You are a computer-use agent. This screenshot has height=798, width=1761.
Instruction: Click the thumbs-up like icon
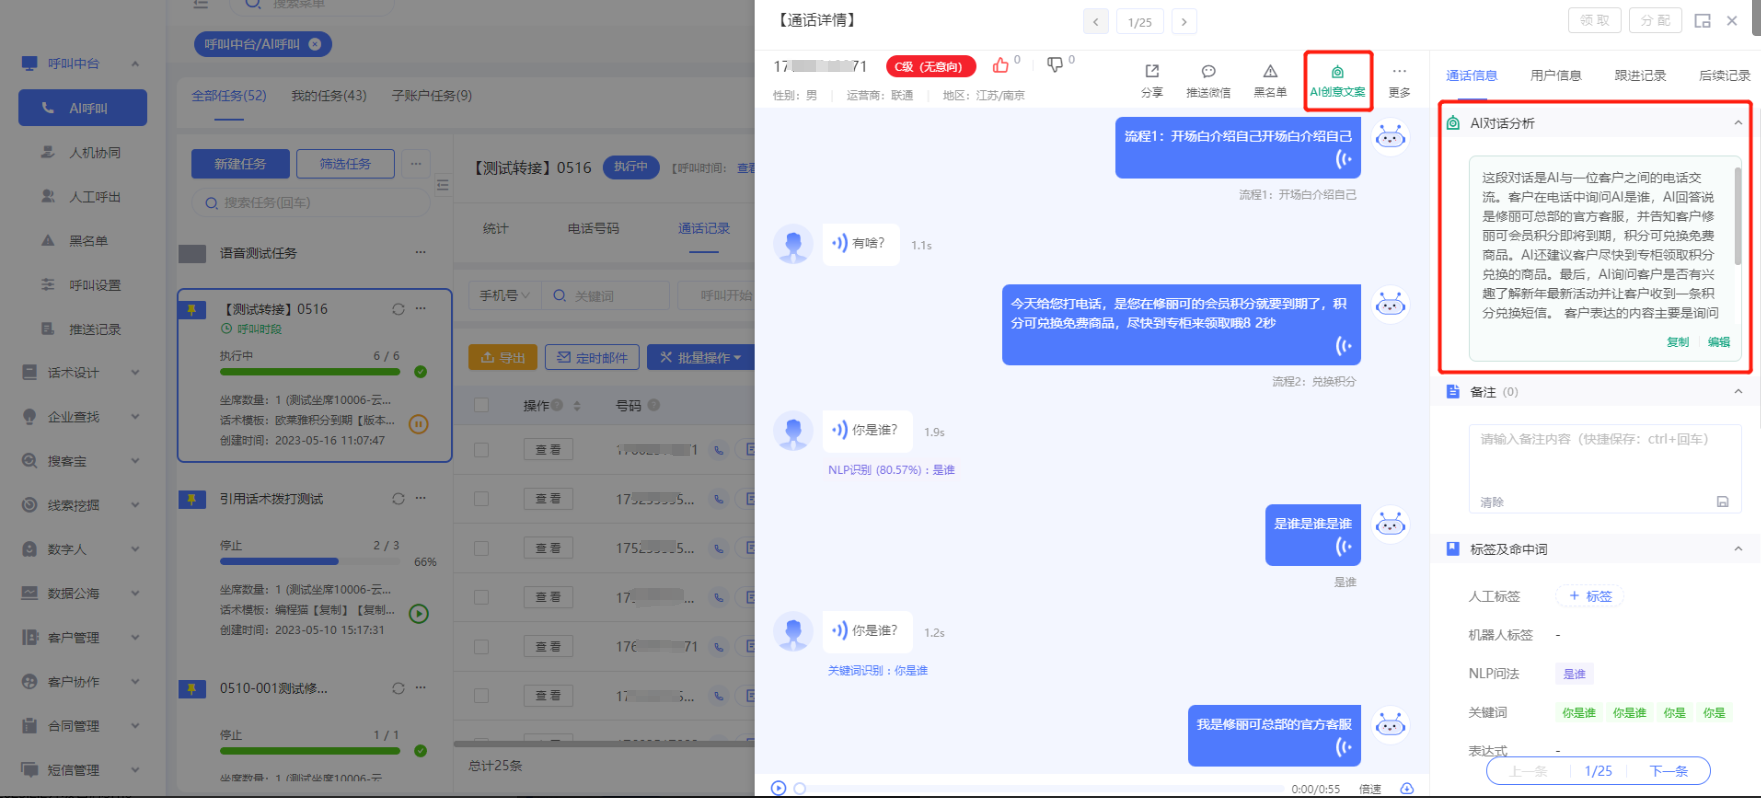tap(1000, 65)
